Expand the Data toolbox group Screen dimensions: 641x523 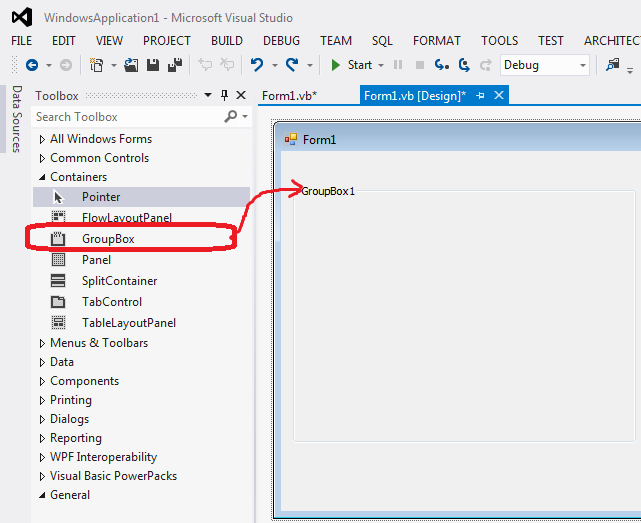pyautogui.click(x=42, y=362)
